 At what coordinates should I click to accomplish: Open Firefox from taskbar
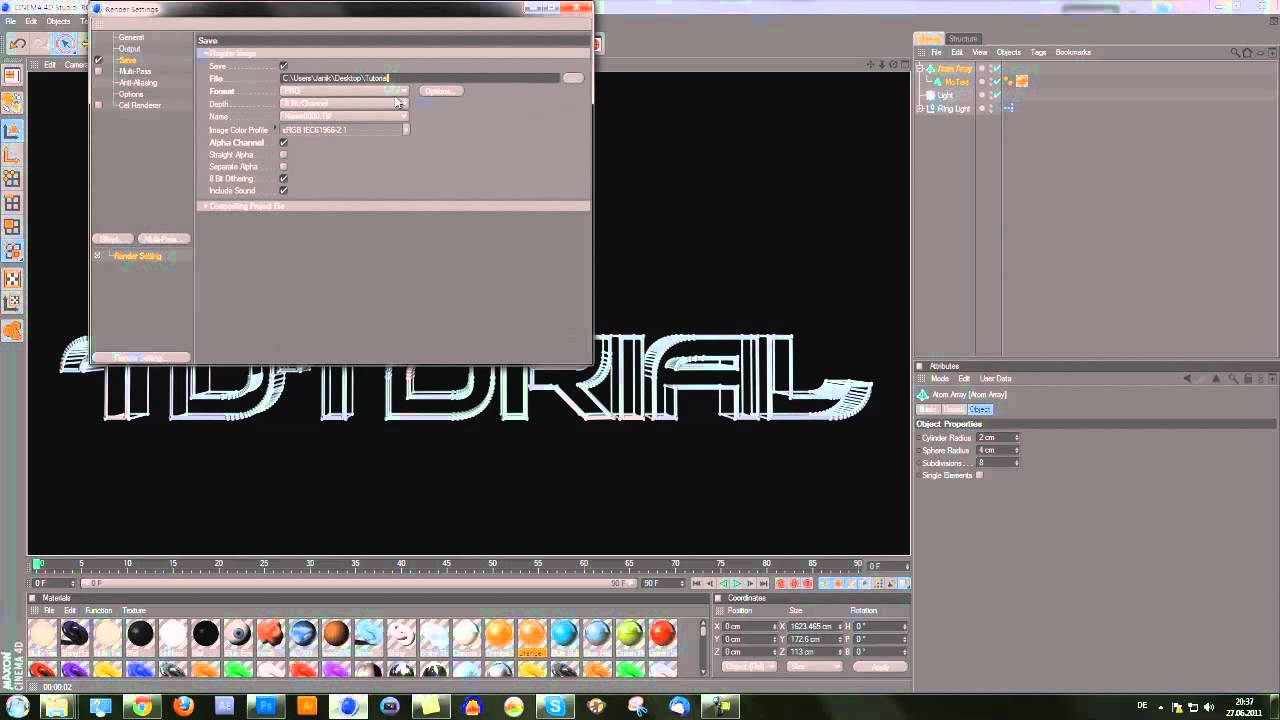tap(183, 706)
